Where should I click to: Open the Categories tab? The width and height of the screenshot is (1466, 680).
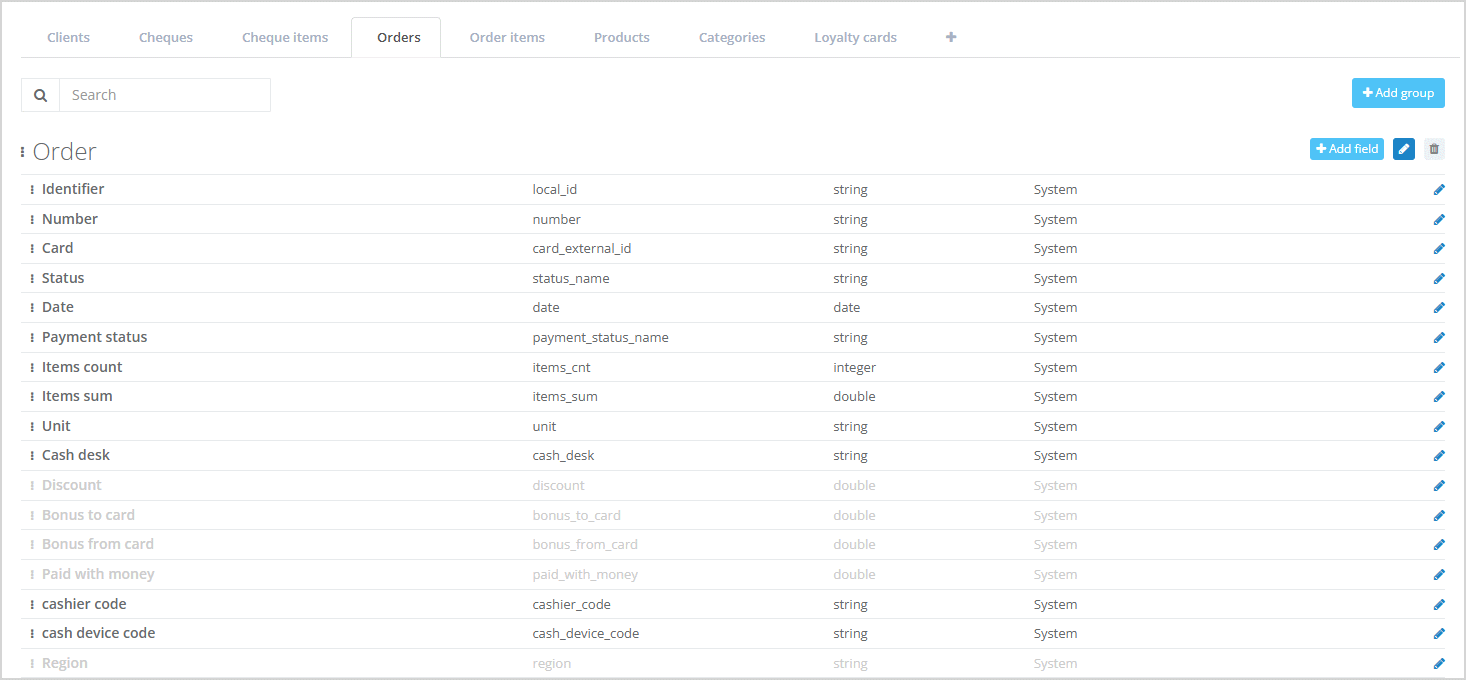click(x=732, y=38)
